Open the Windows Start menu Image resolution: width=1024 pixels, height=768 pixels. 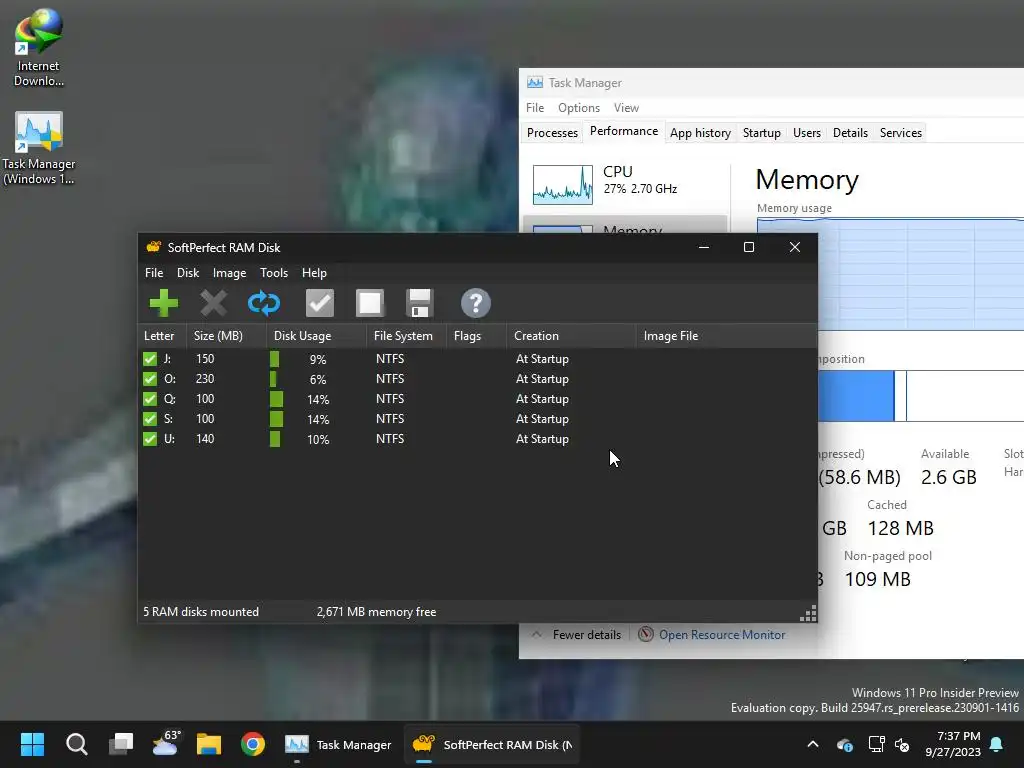coord(32,744)
